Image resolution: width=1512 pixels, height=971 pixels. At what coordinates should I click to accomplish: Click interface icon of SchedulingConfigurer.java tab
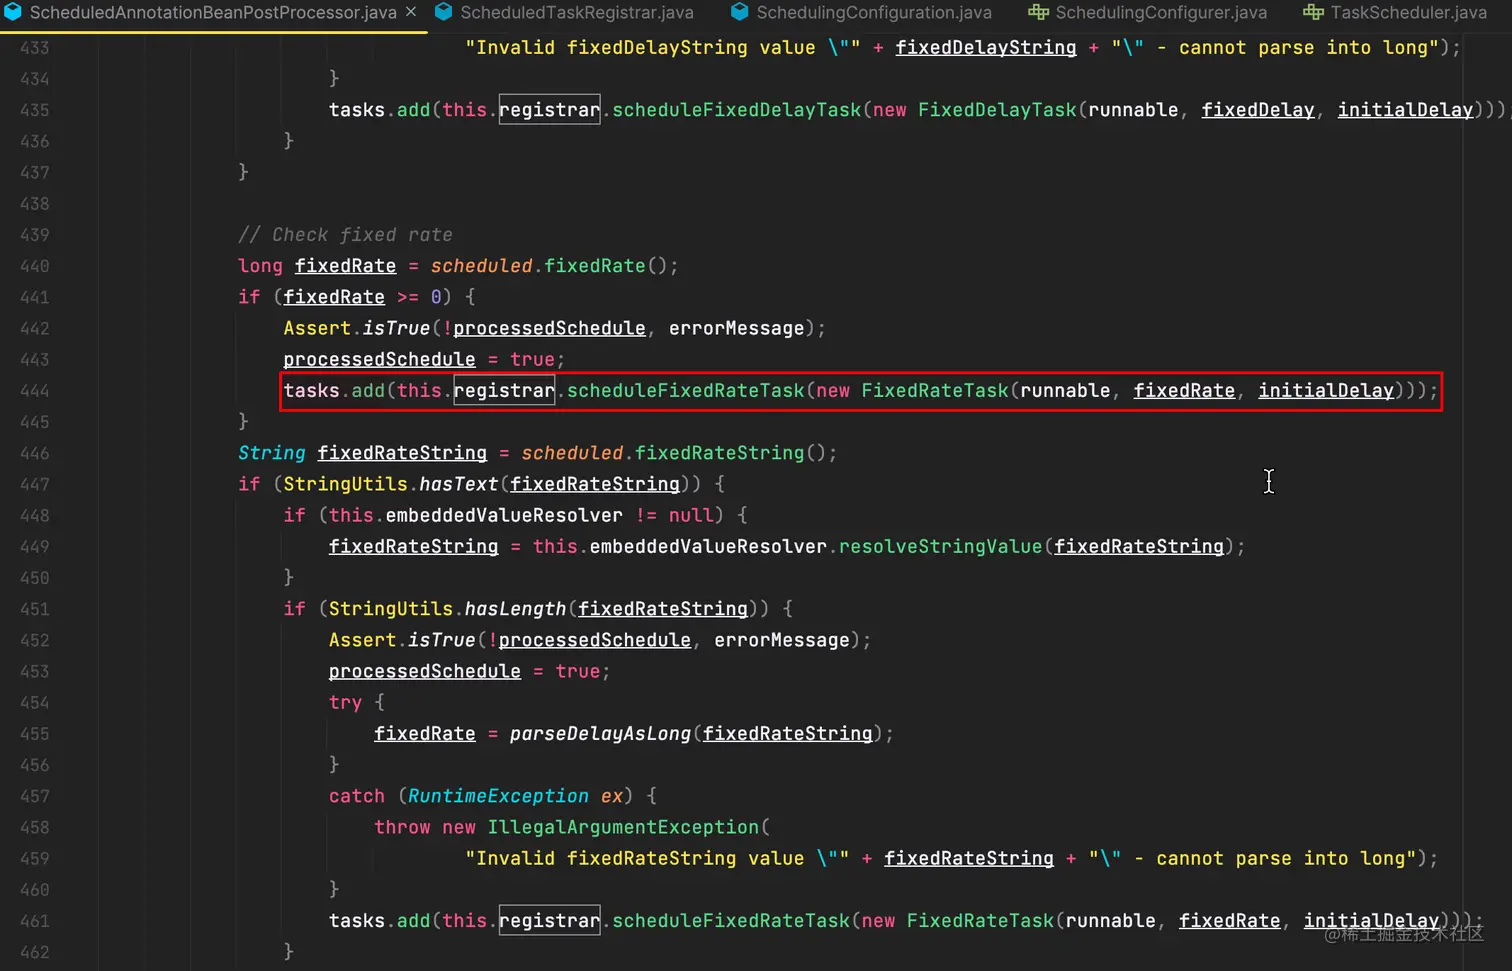[x=1039, y=13]
